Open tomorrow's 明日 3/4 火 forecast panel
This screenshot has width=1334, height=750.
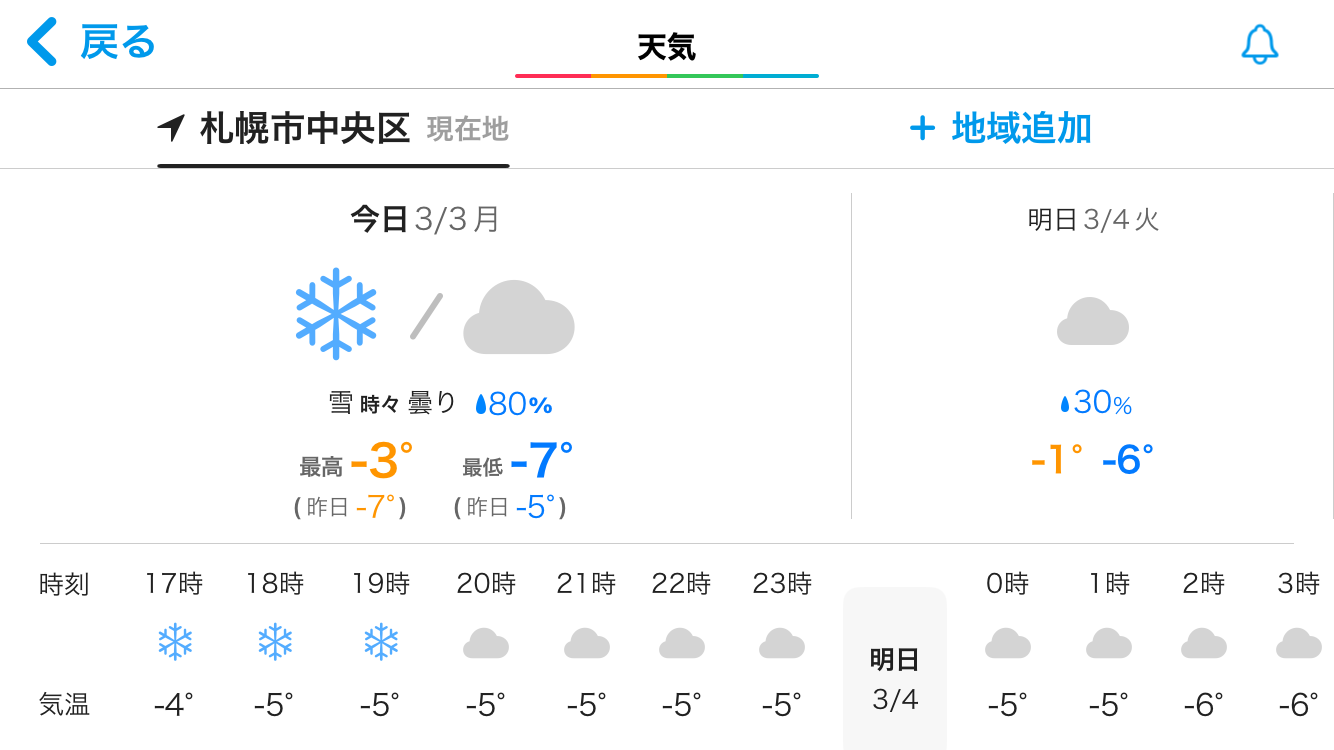[x=1092, y=356]
